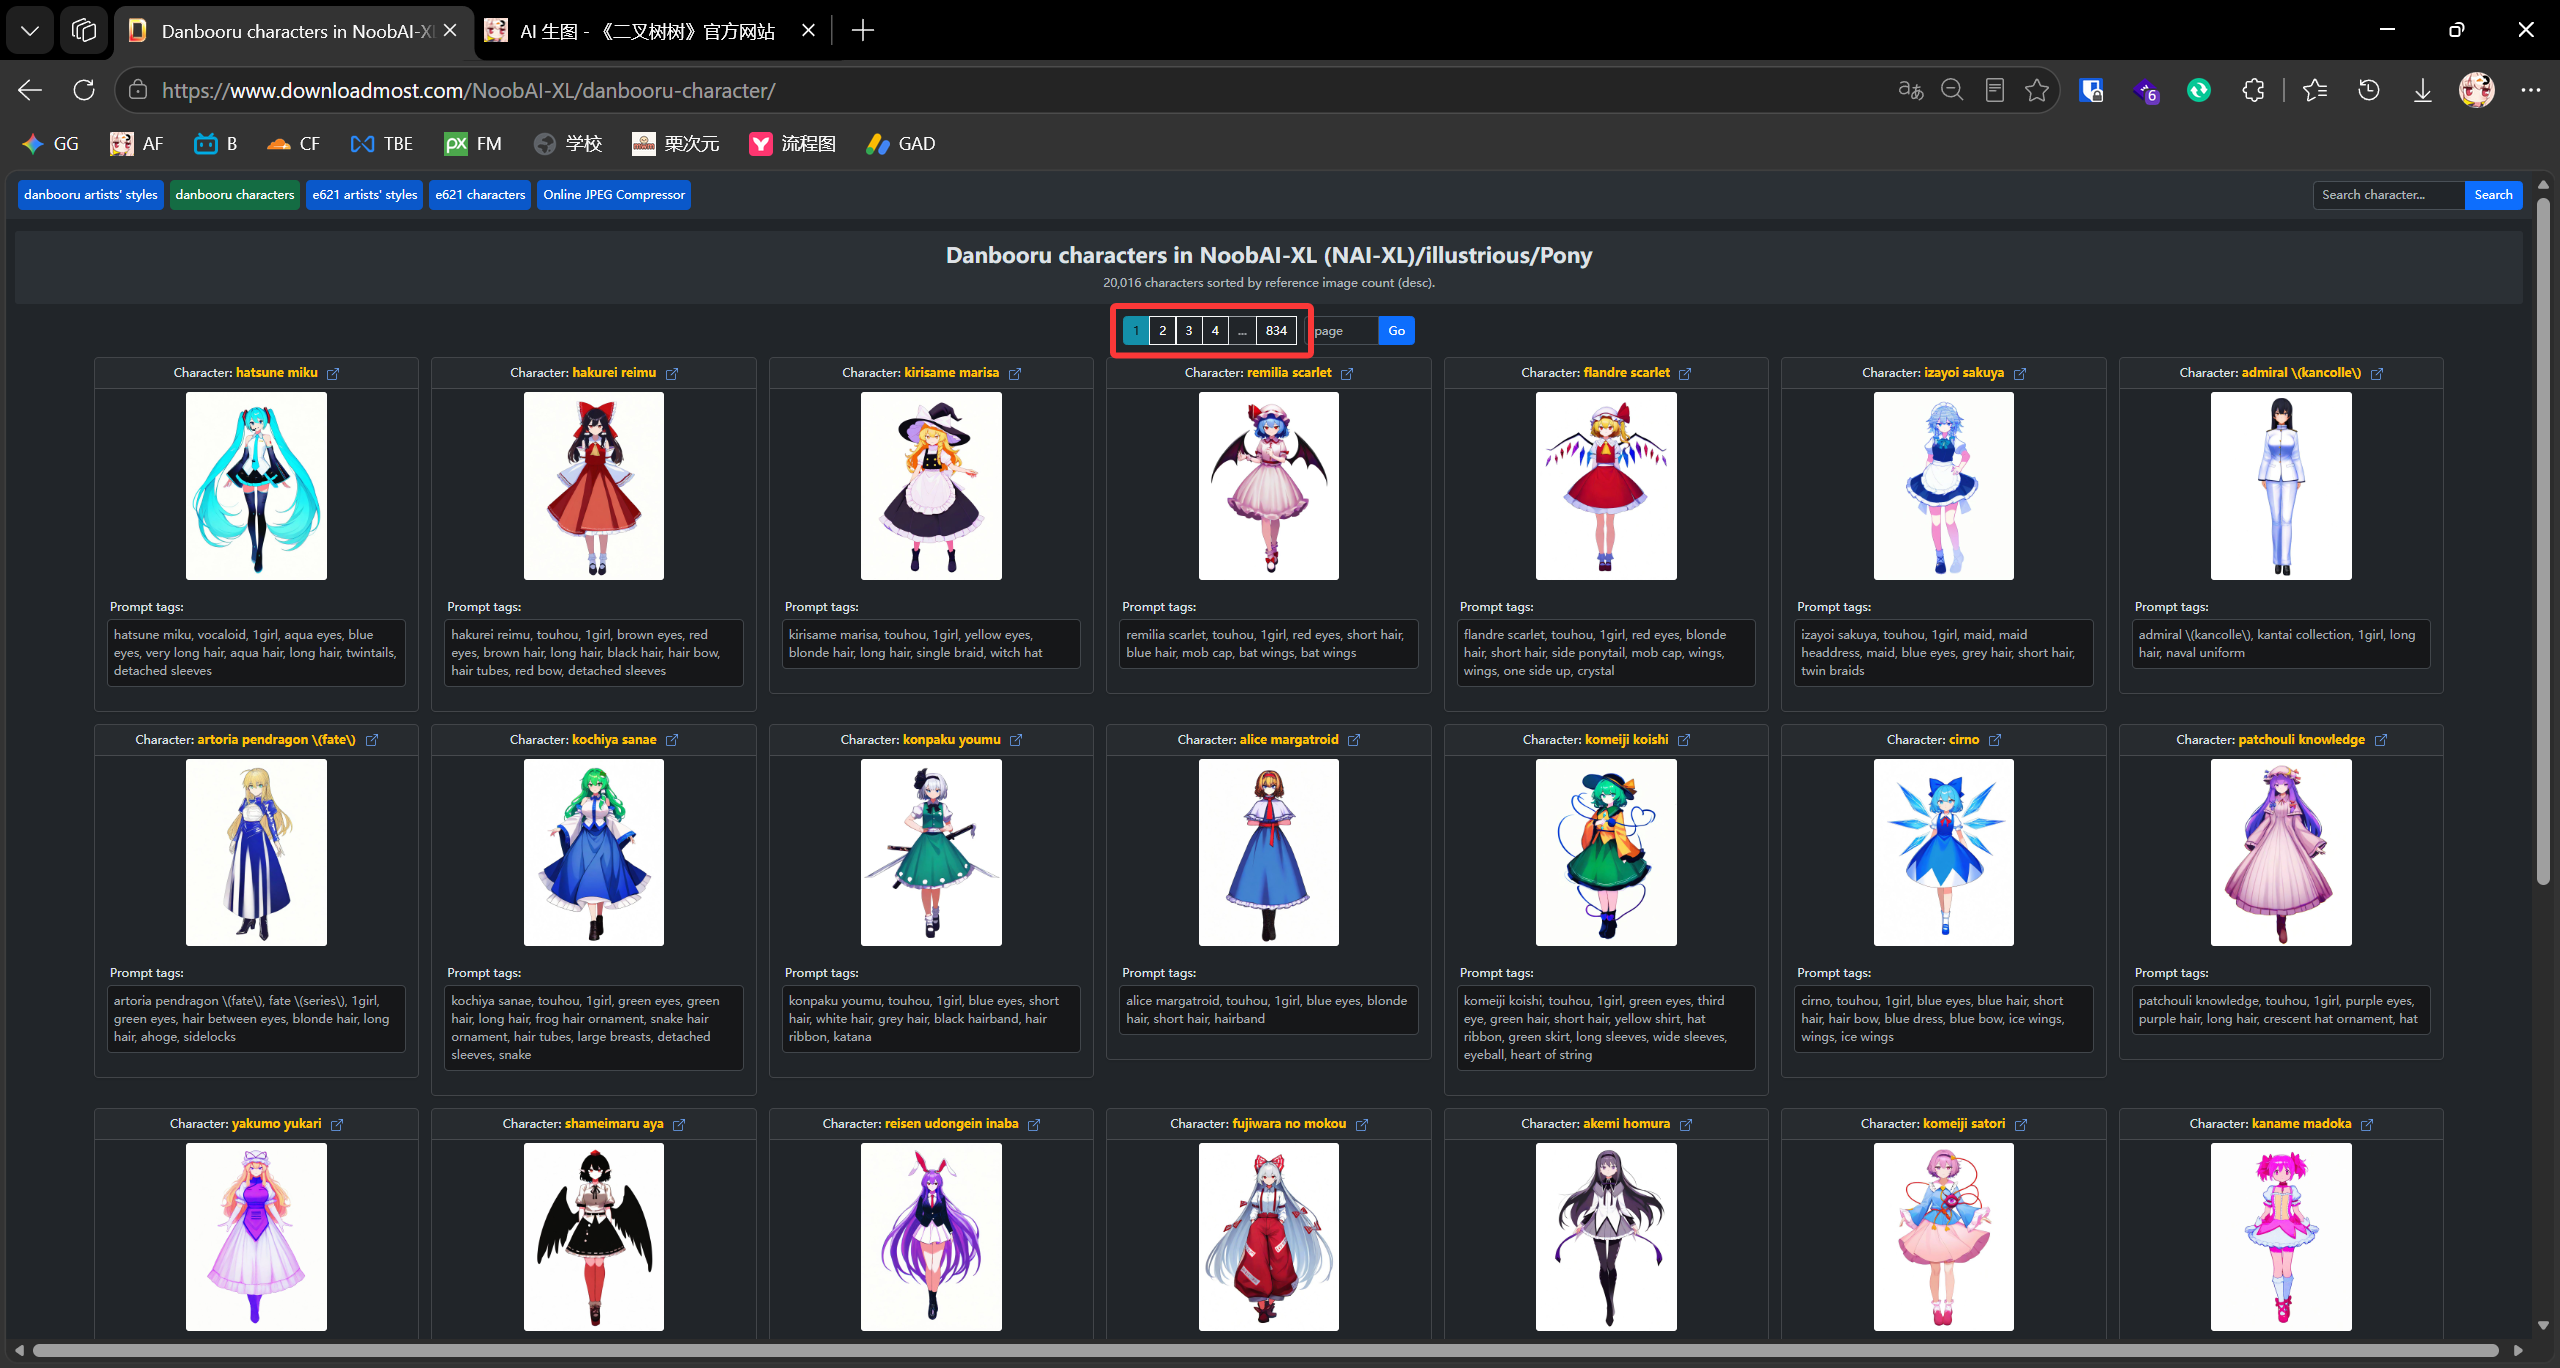Click the page number input field
The width and height of the screenshot is (2560, 1368).
tap(1341, 331)
